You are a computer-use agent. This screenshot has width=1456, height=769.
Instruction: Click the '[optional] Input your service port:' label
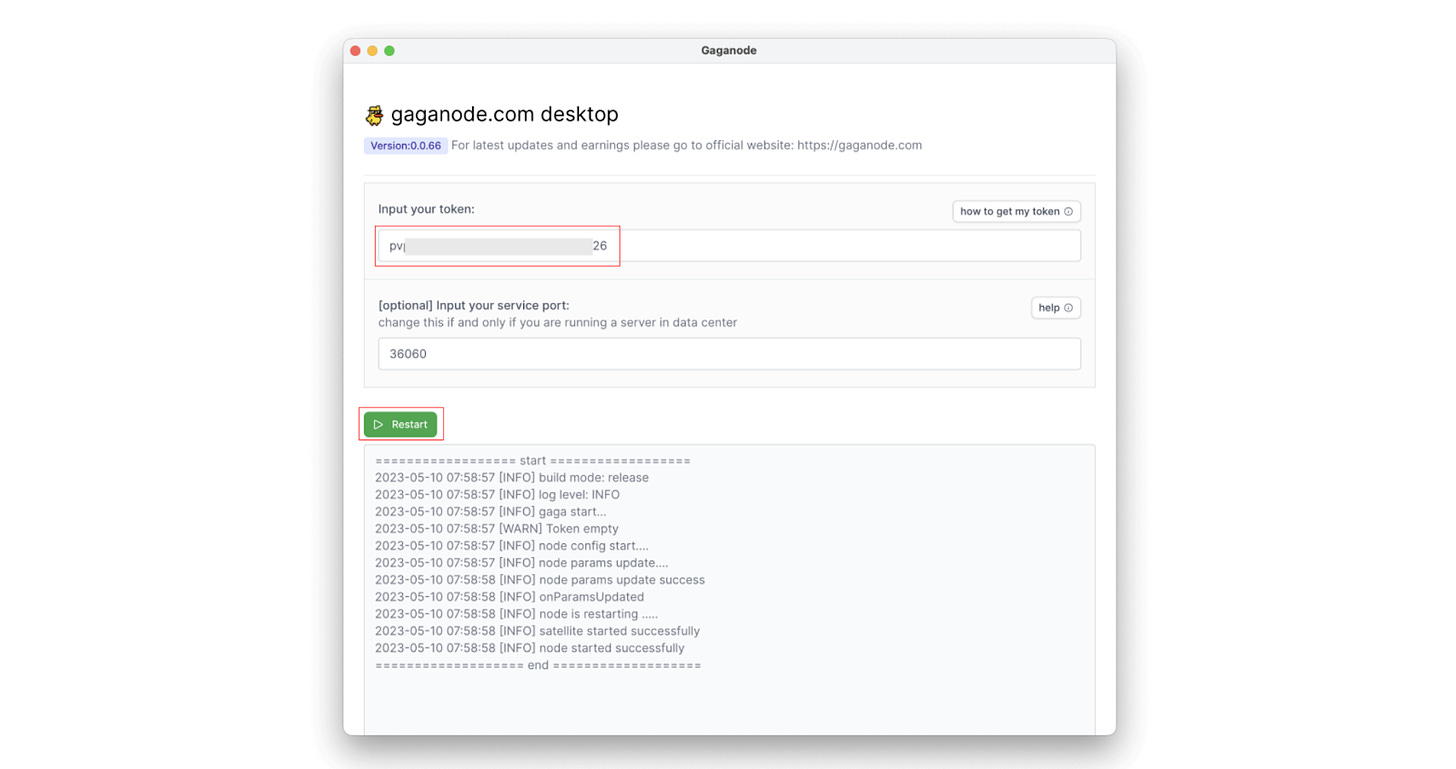(473, 305)
